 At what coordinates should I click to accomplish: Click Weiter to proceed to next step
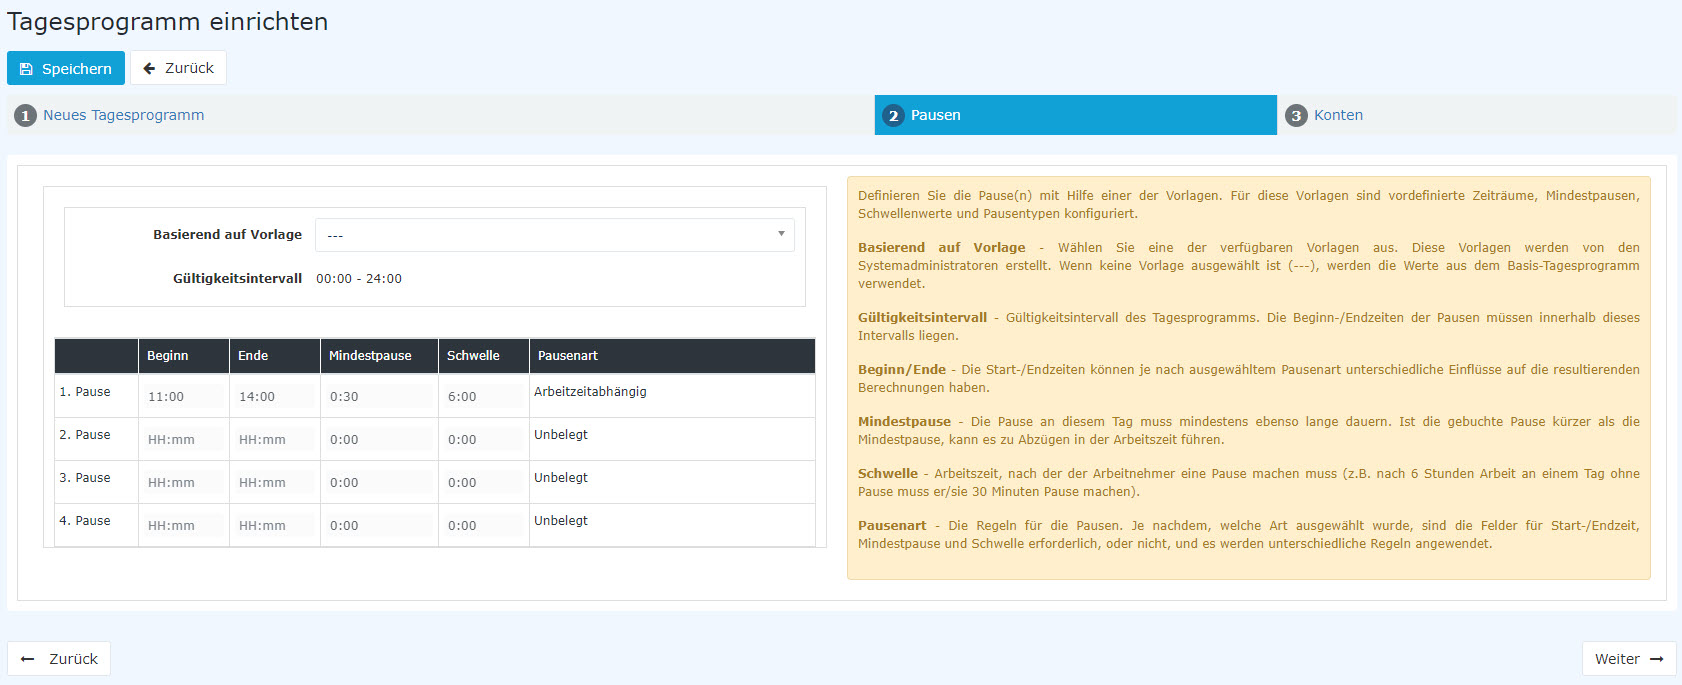tap(1628, 659)
